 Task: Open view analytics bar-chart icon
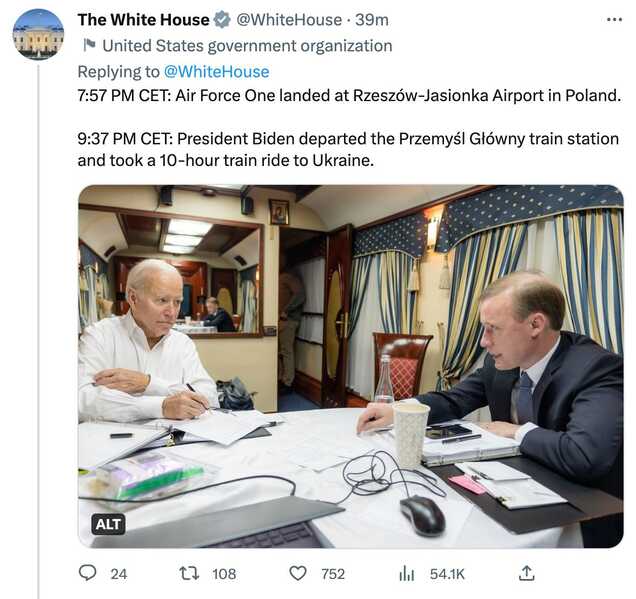[x=407, y=573]
